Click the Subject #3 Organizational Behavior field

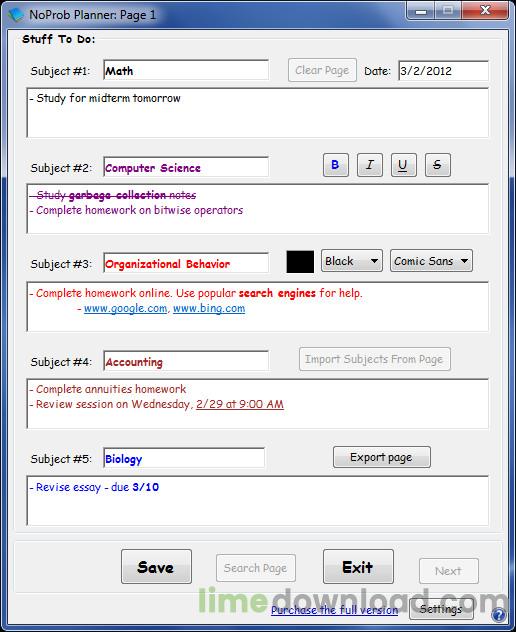[186, 263]
